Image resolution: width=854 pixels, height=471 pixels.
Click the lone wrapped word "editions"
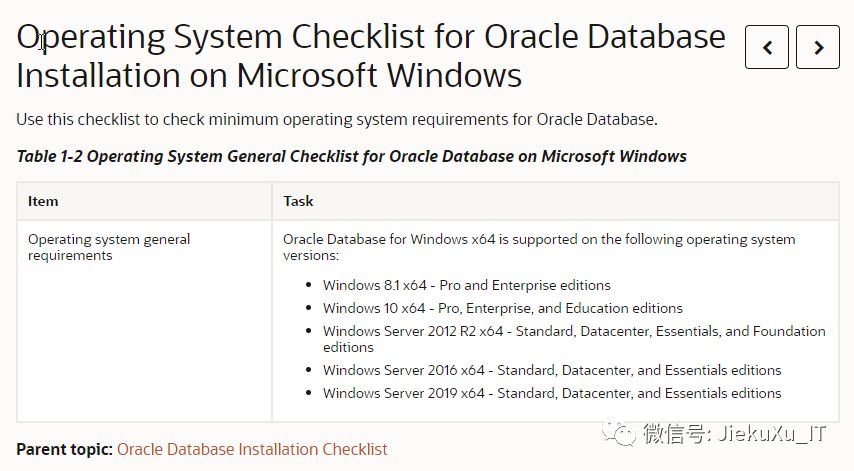348,347
